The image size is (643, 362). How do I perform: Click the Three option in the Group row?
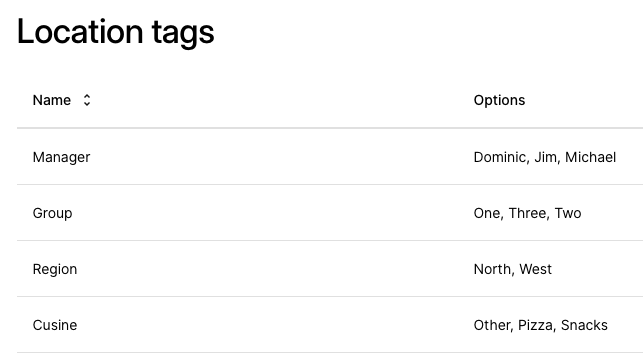(529, 213)
